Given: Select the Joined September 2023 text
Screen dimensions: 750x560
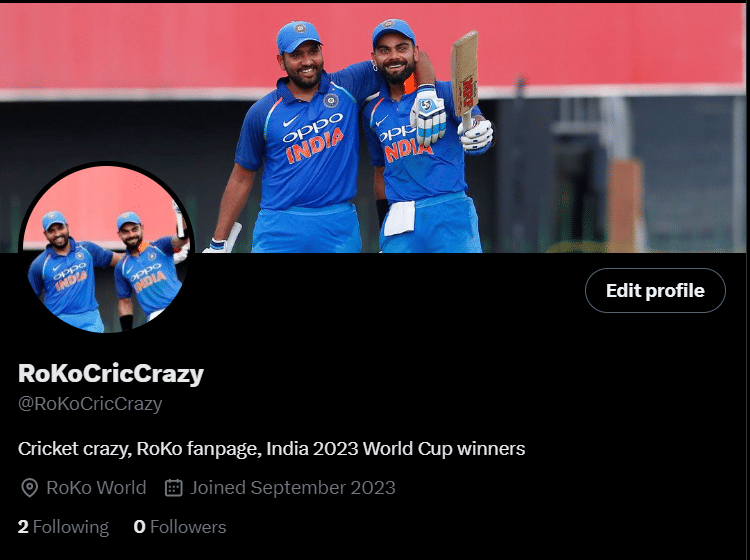Looking at the screenshot, I should pos(293,488).
